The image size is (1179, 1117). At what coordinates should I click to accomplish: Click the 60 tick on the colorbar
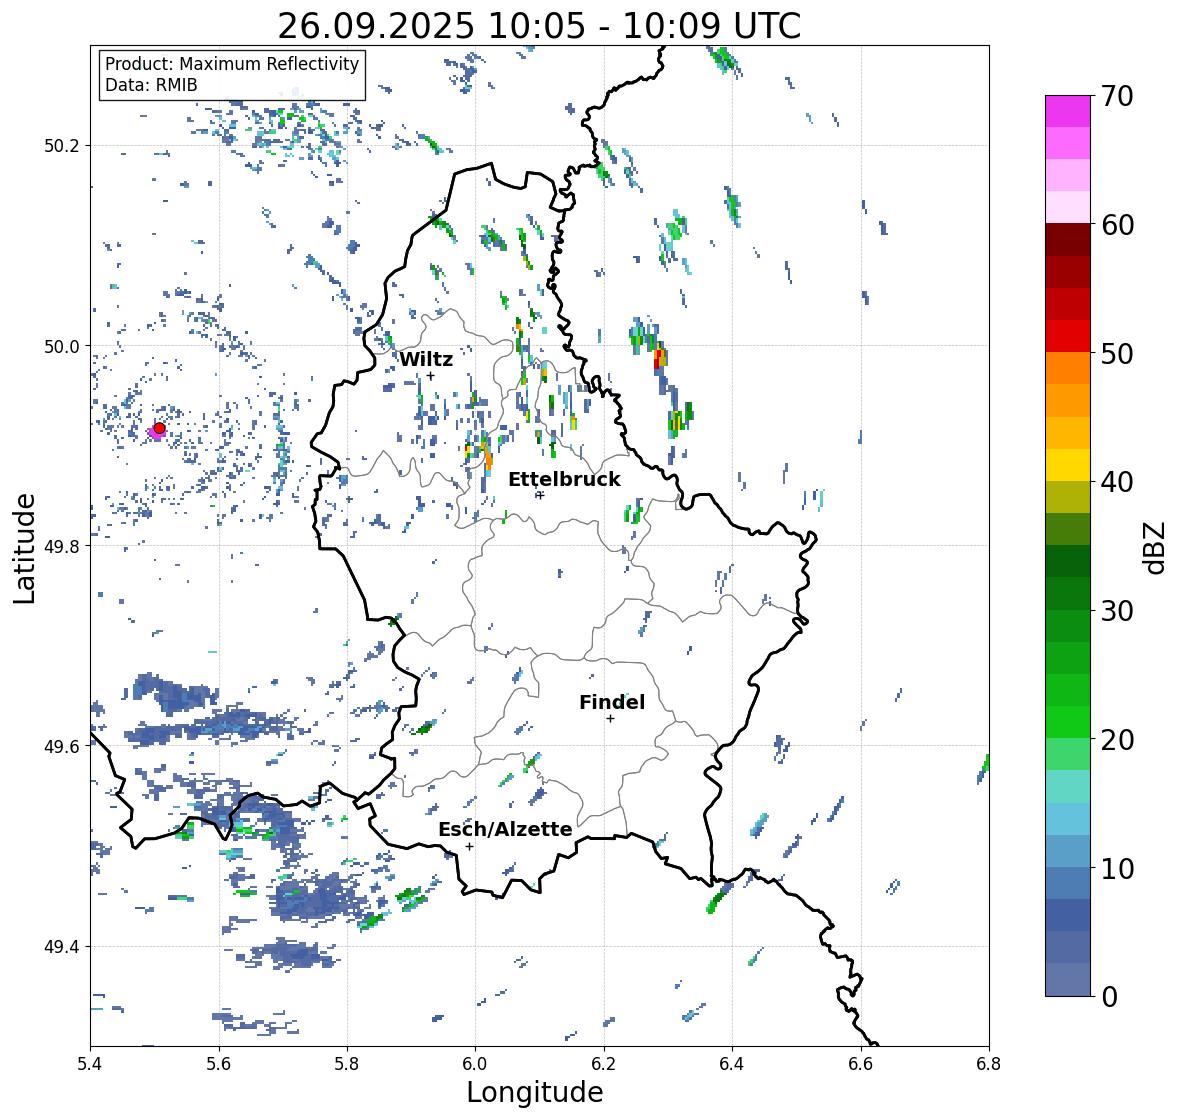point(1117,225)
